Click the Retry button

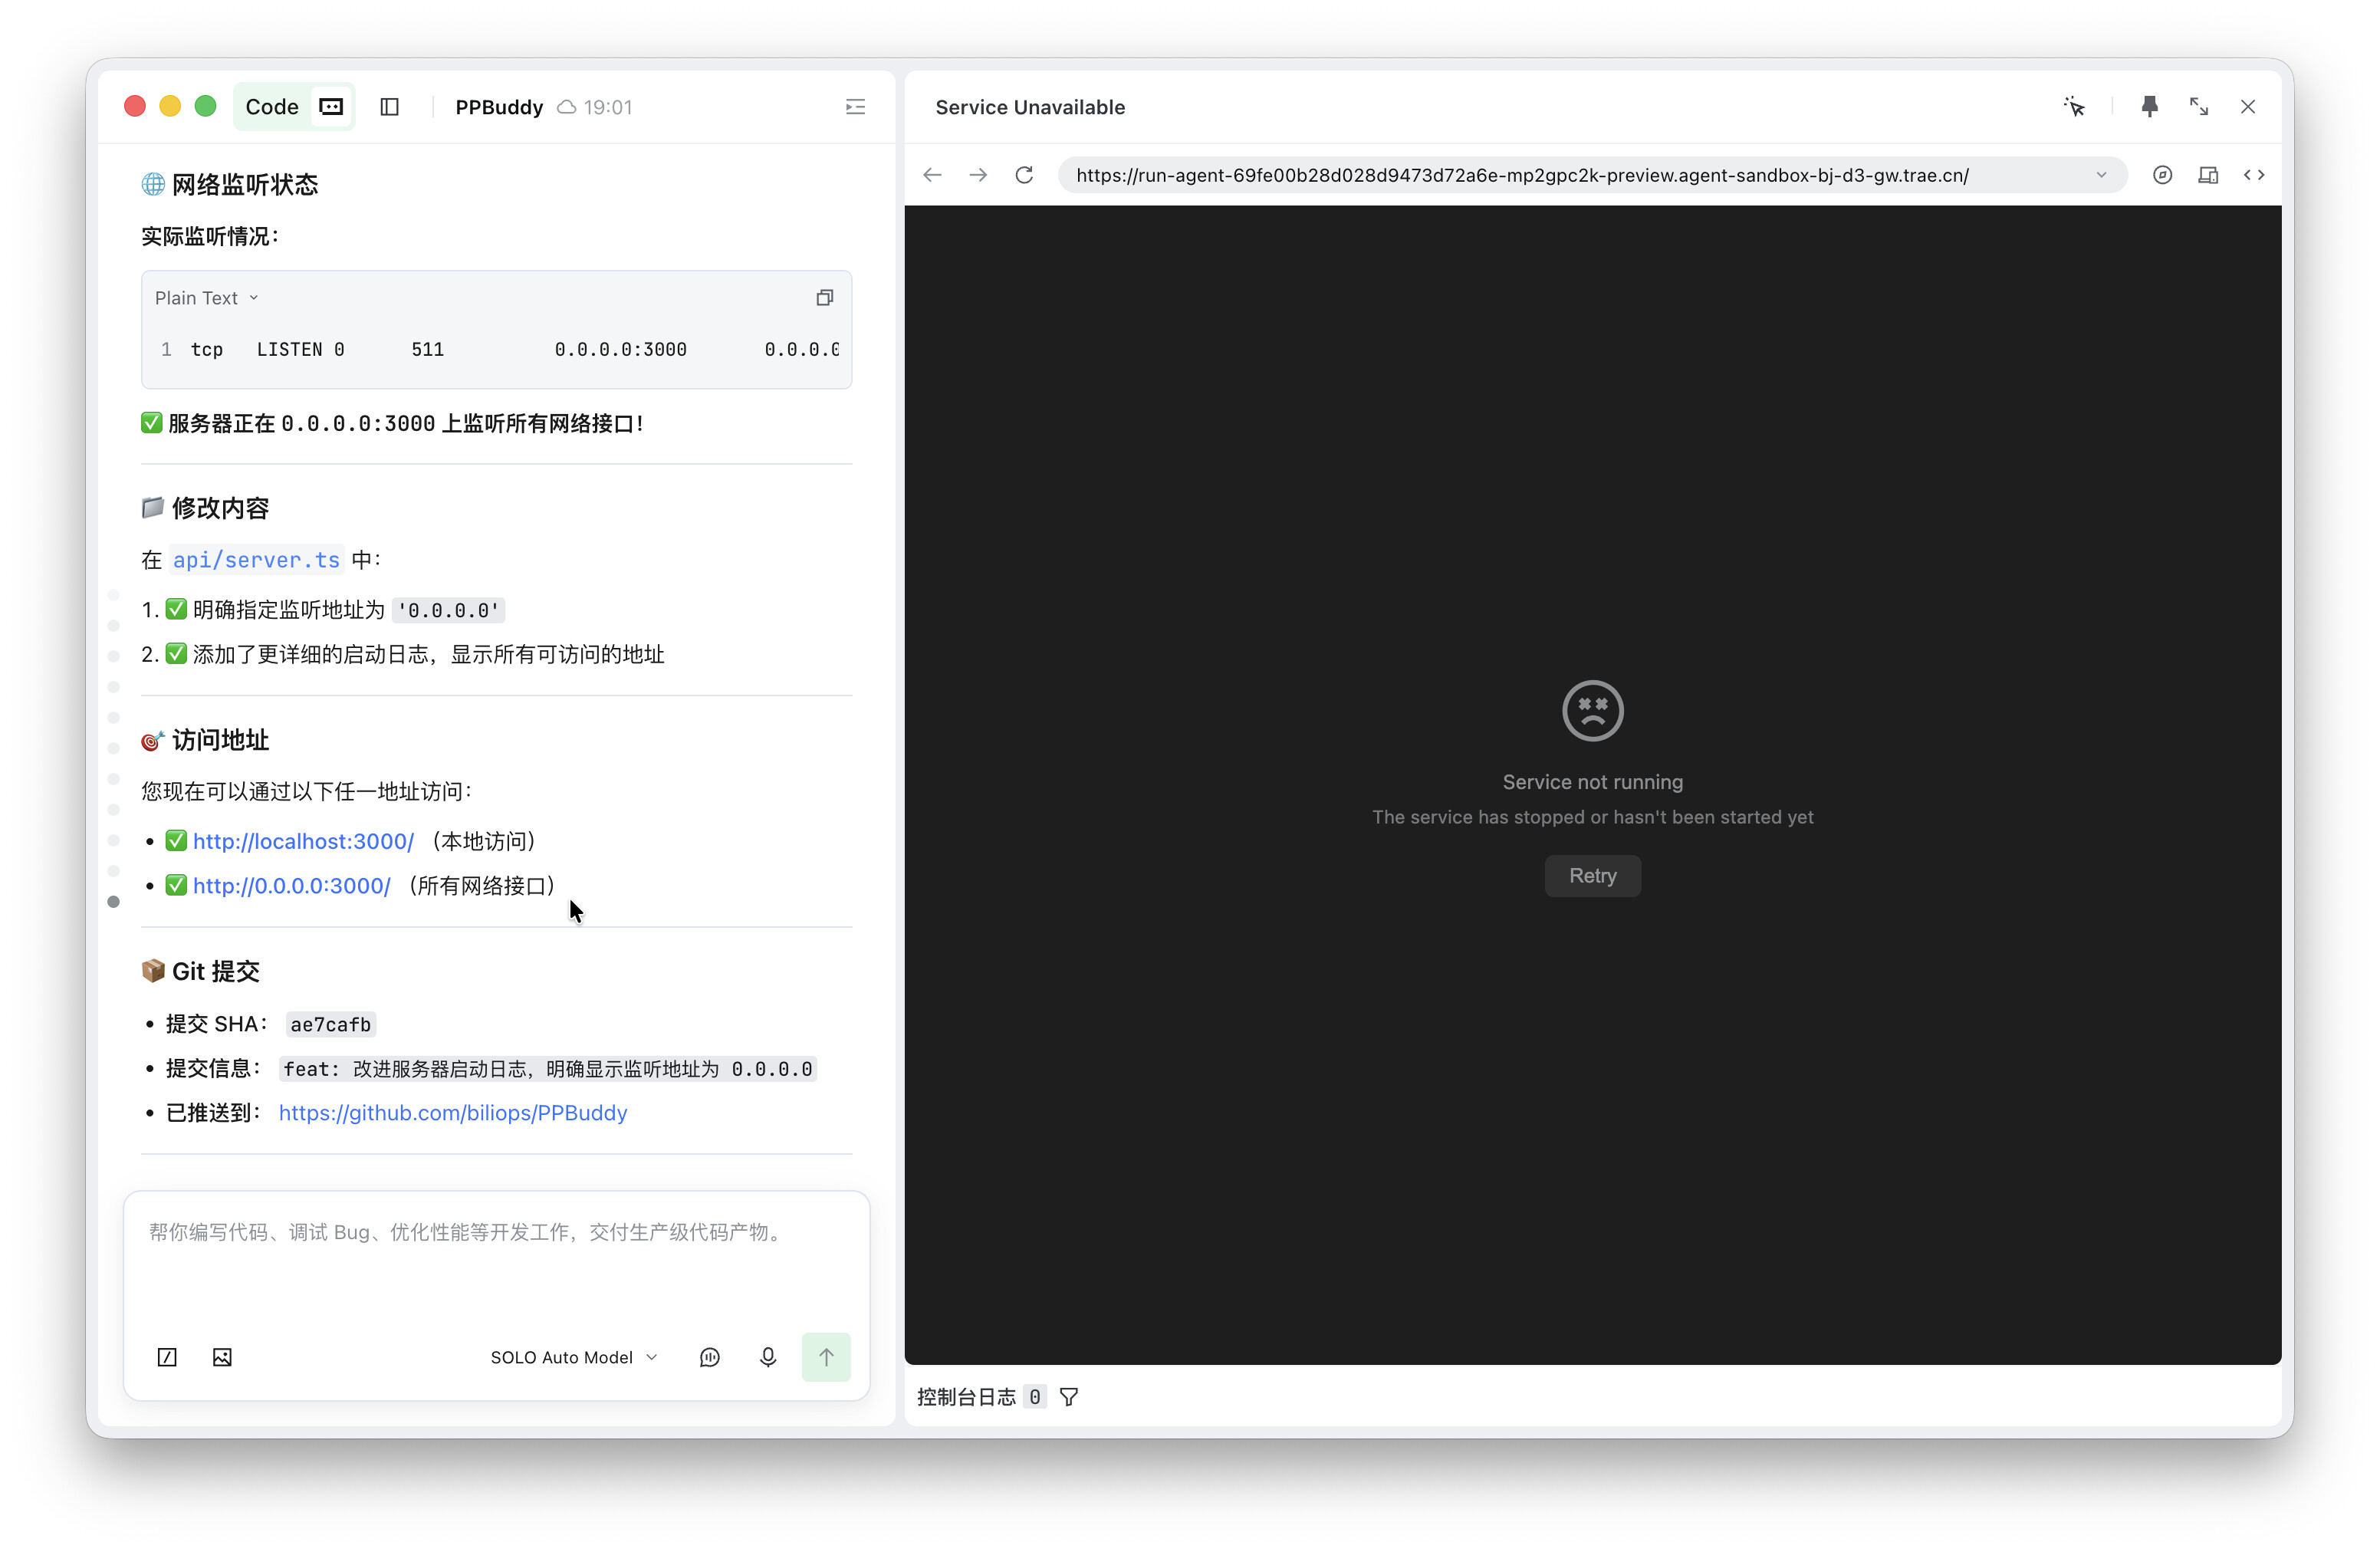coord(1592,876)
